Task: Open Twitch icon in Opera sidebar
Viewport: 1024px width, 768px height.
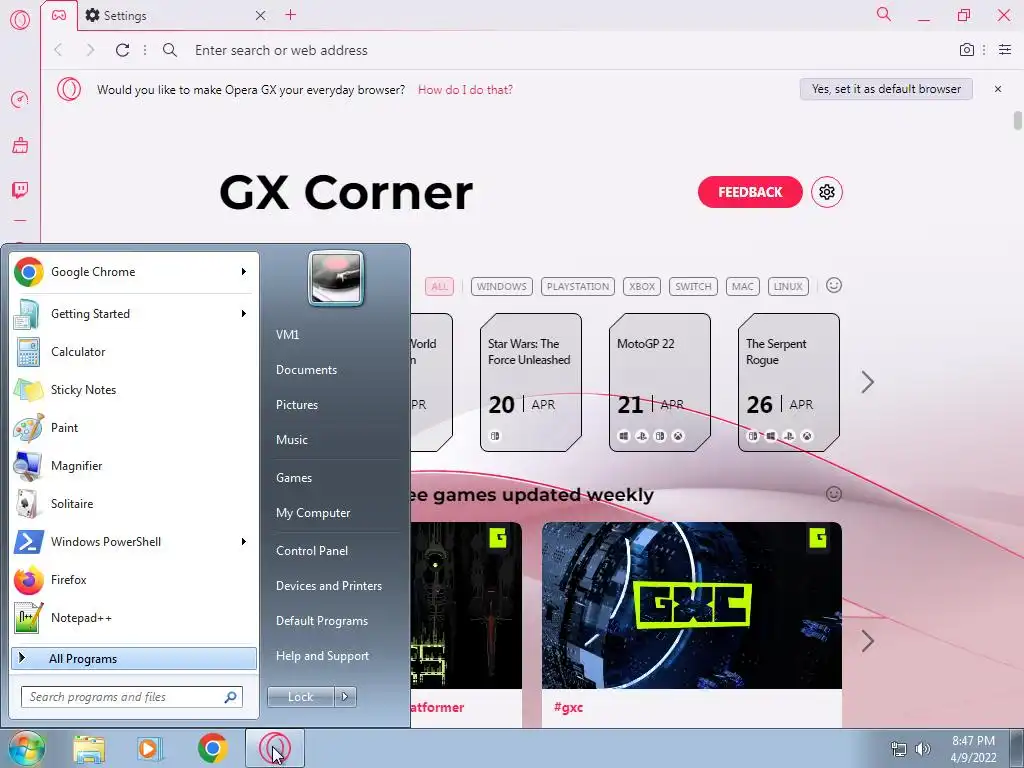Action: point(20,190)
